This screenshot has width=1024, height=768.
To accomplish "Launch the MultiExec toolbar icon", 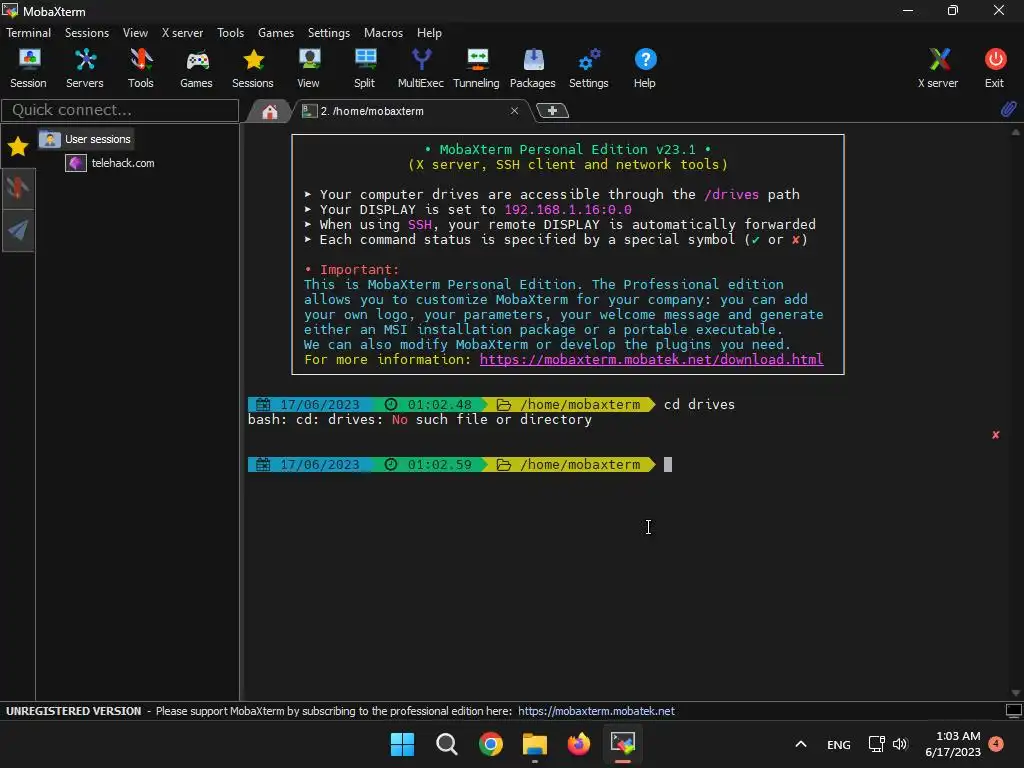I will (421, 69).
